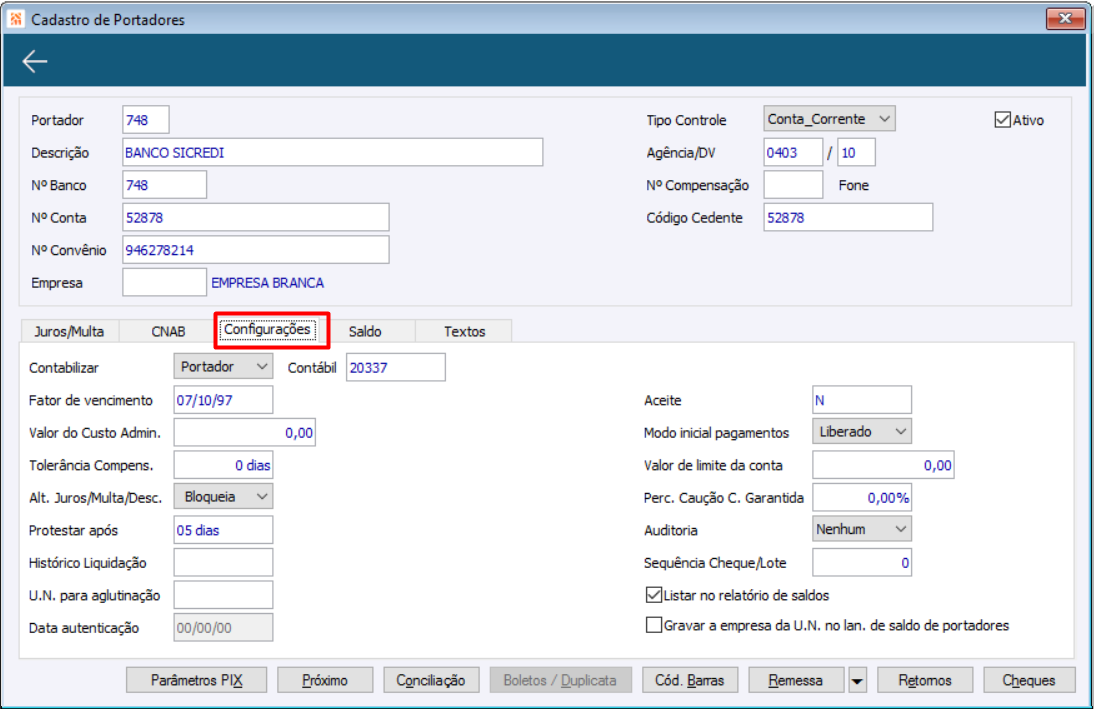Click the Parâmetros PIX button
The width and height of the screenshot is (1096, 709).
point(196,680)
